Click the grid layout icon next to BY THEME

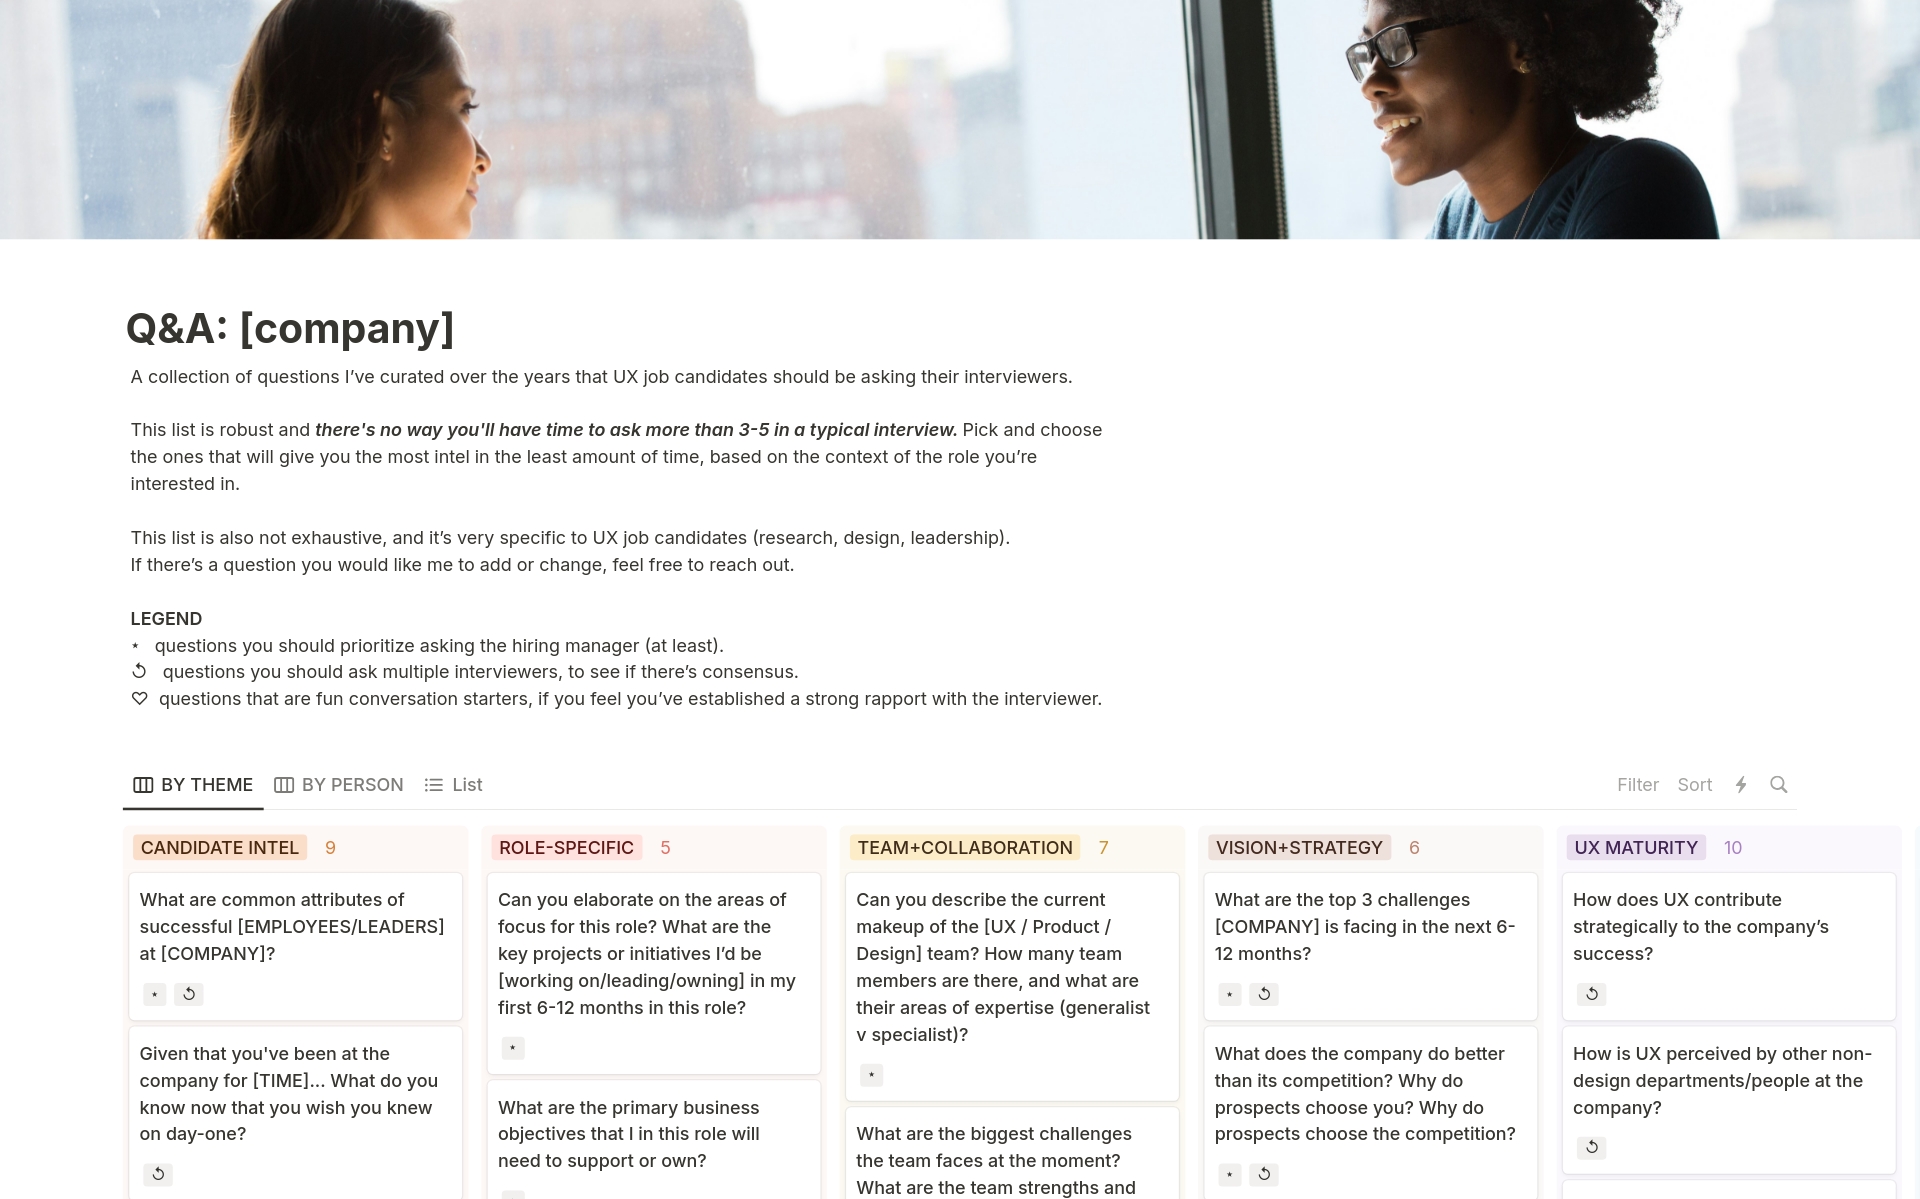click(142, 783)
